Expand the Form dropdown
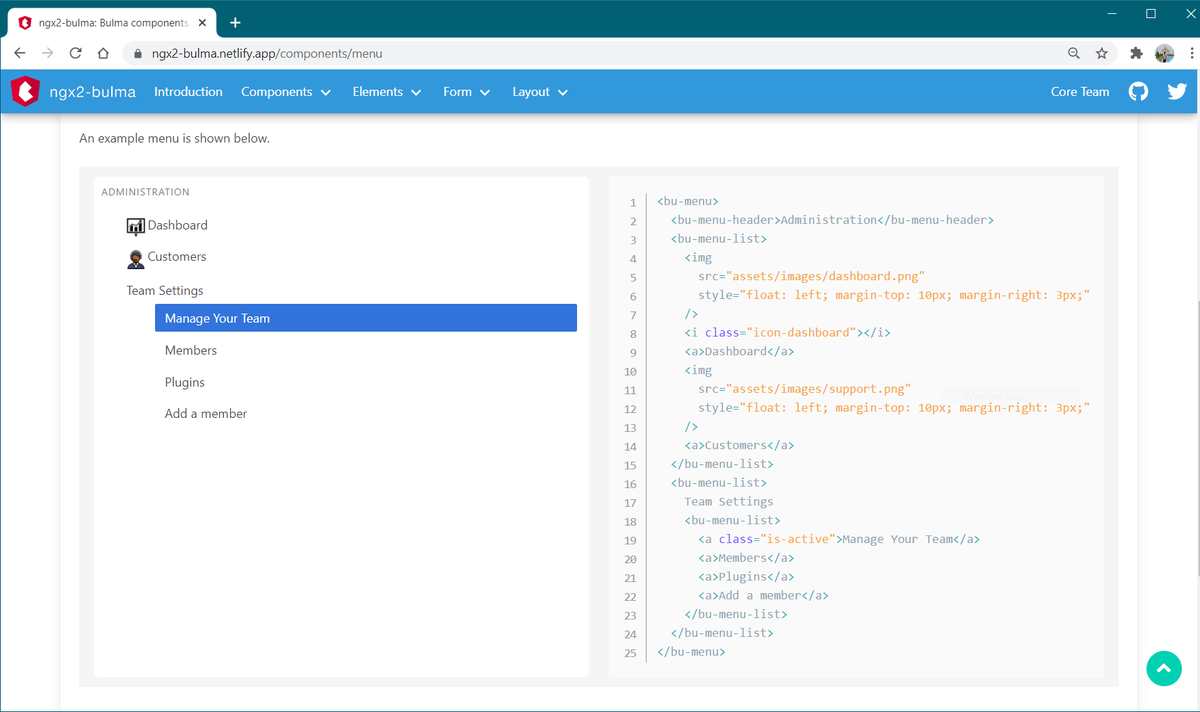 click(x=467, y=91)
